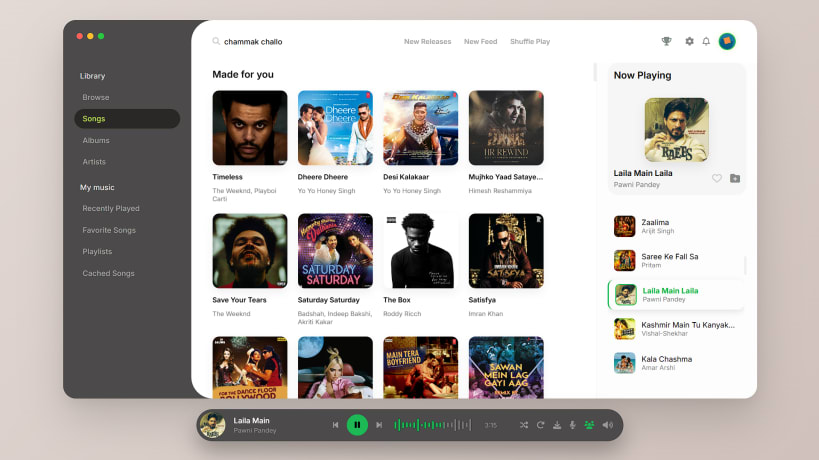Open the notifications bell
Screen dimensions: 819x460
(x=706, y=41)
